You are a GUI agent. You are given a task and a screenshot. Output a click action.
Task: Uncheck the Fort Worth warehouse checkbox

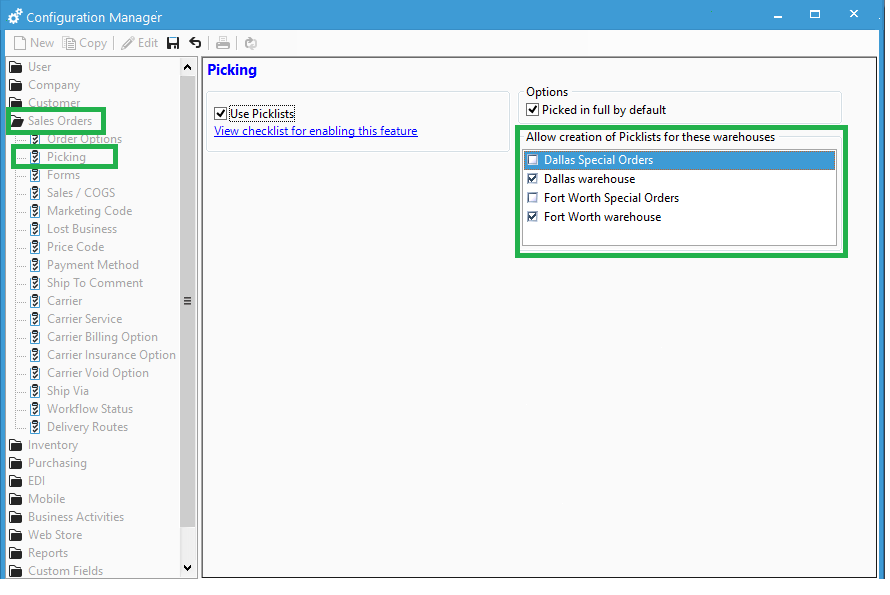pos(532,217)
